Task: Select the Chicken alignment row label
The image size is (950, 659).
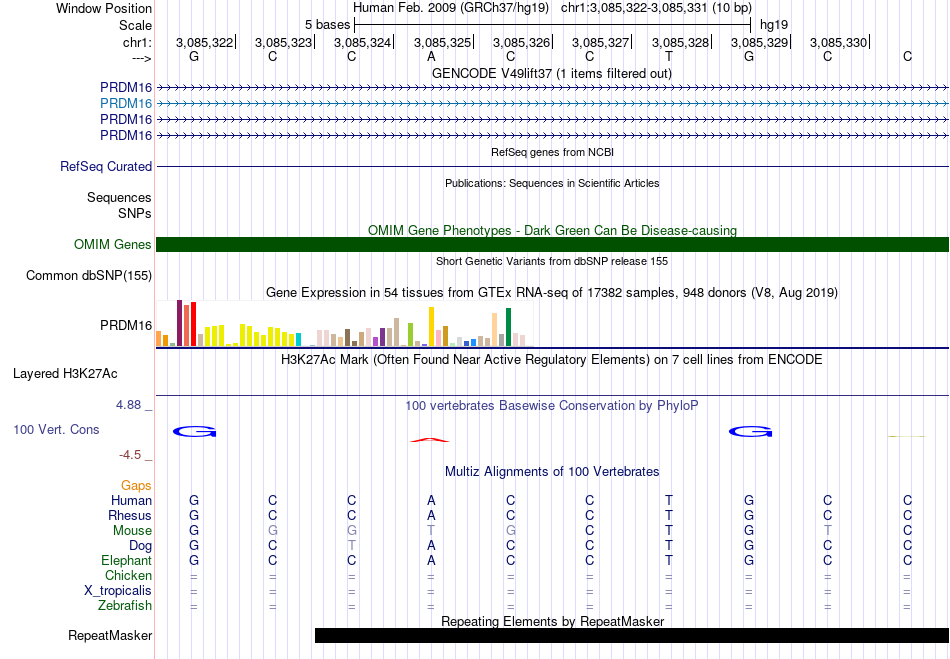Action: click(128, 575)
